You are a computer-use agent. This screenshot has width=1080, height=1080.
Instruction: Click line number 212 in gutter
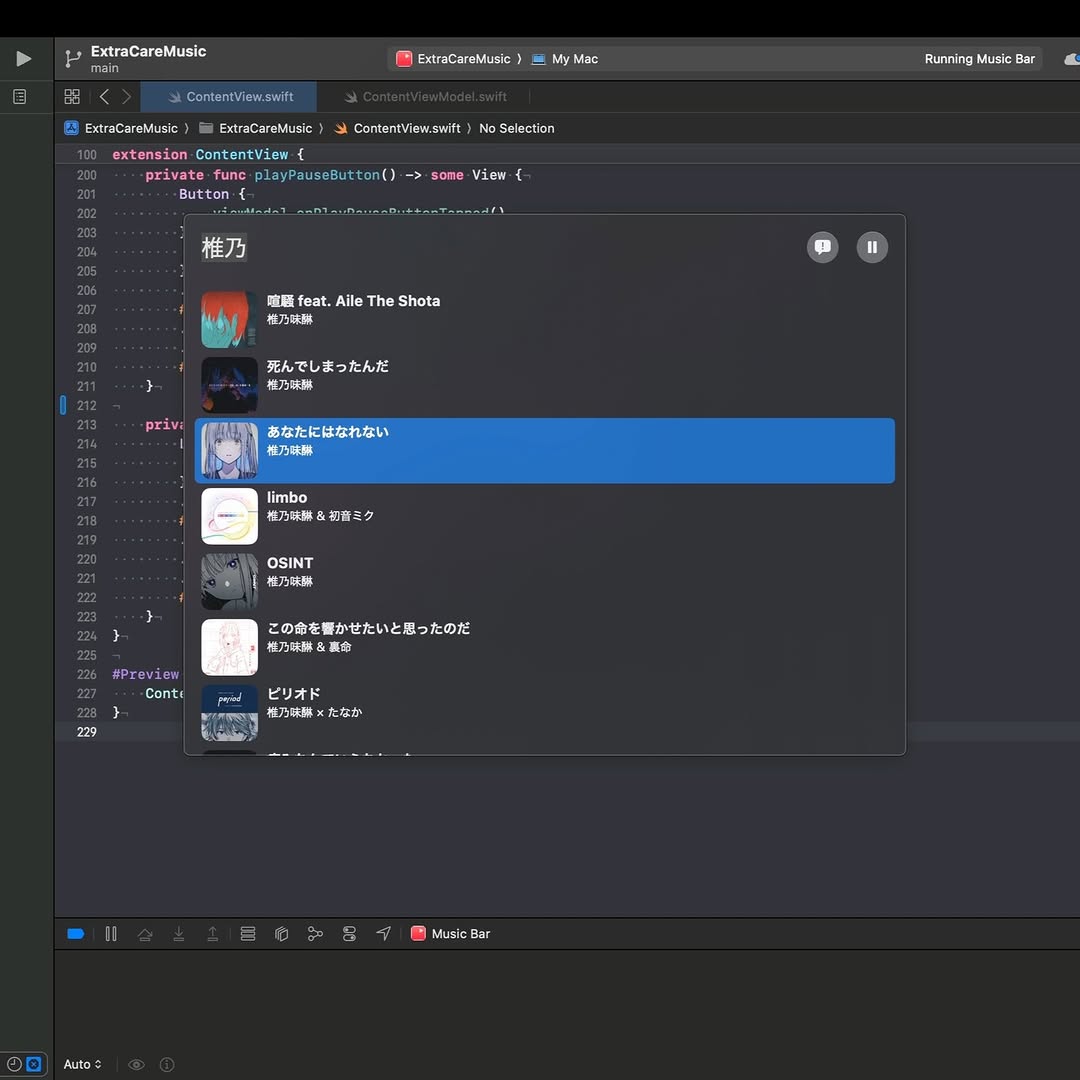(x=87, y=406)
